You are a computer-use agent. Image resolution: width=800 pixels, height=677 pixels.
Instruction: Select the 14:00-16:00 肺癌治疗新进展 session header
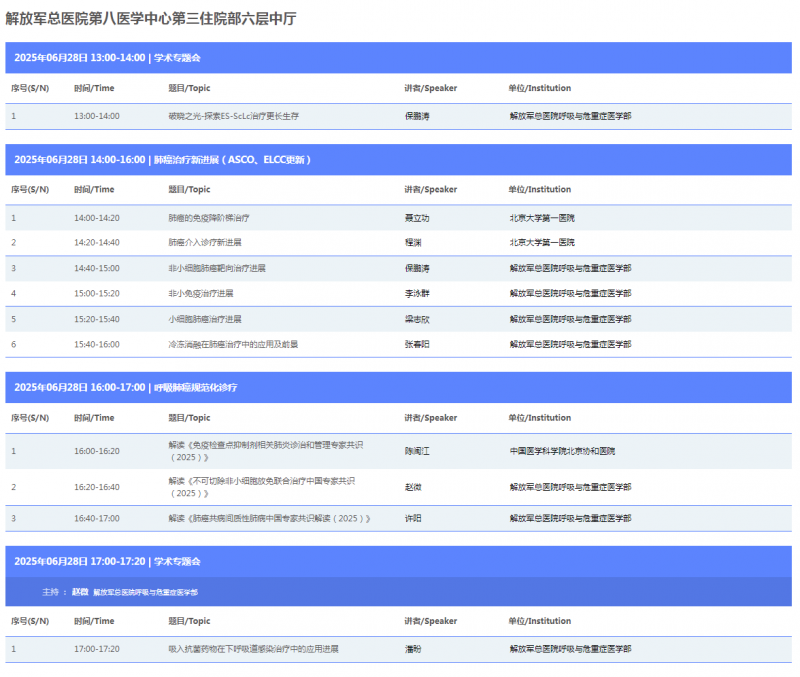pyautogui.click(x=398, y=160)
